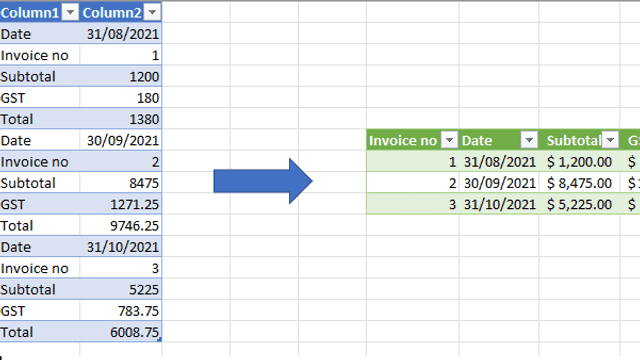Select the Column2 header cell
The height and width of the screenshot is (360, 640).
pyautogui.click(x=121, y=13)
